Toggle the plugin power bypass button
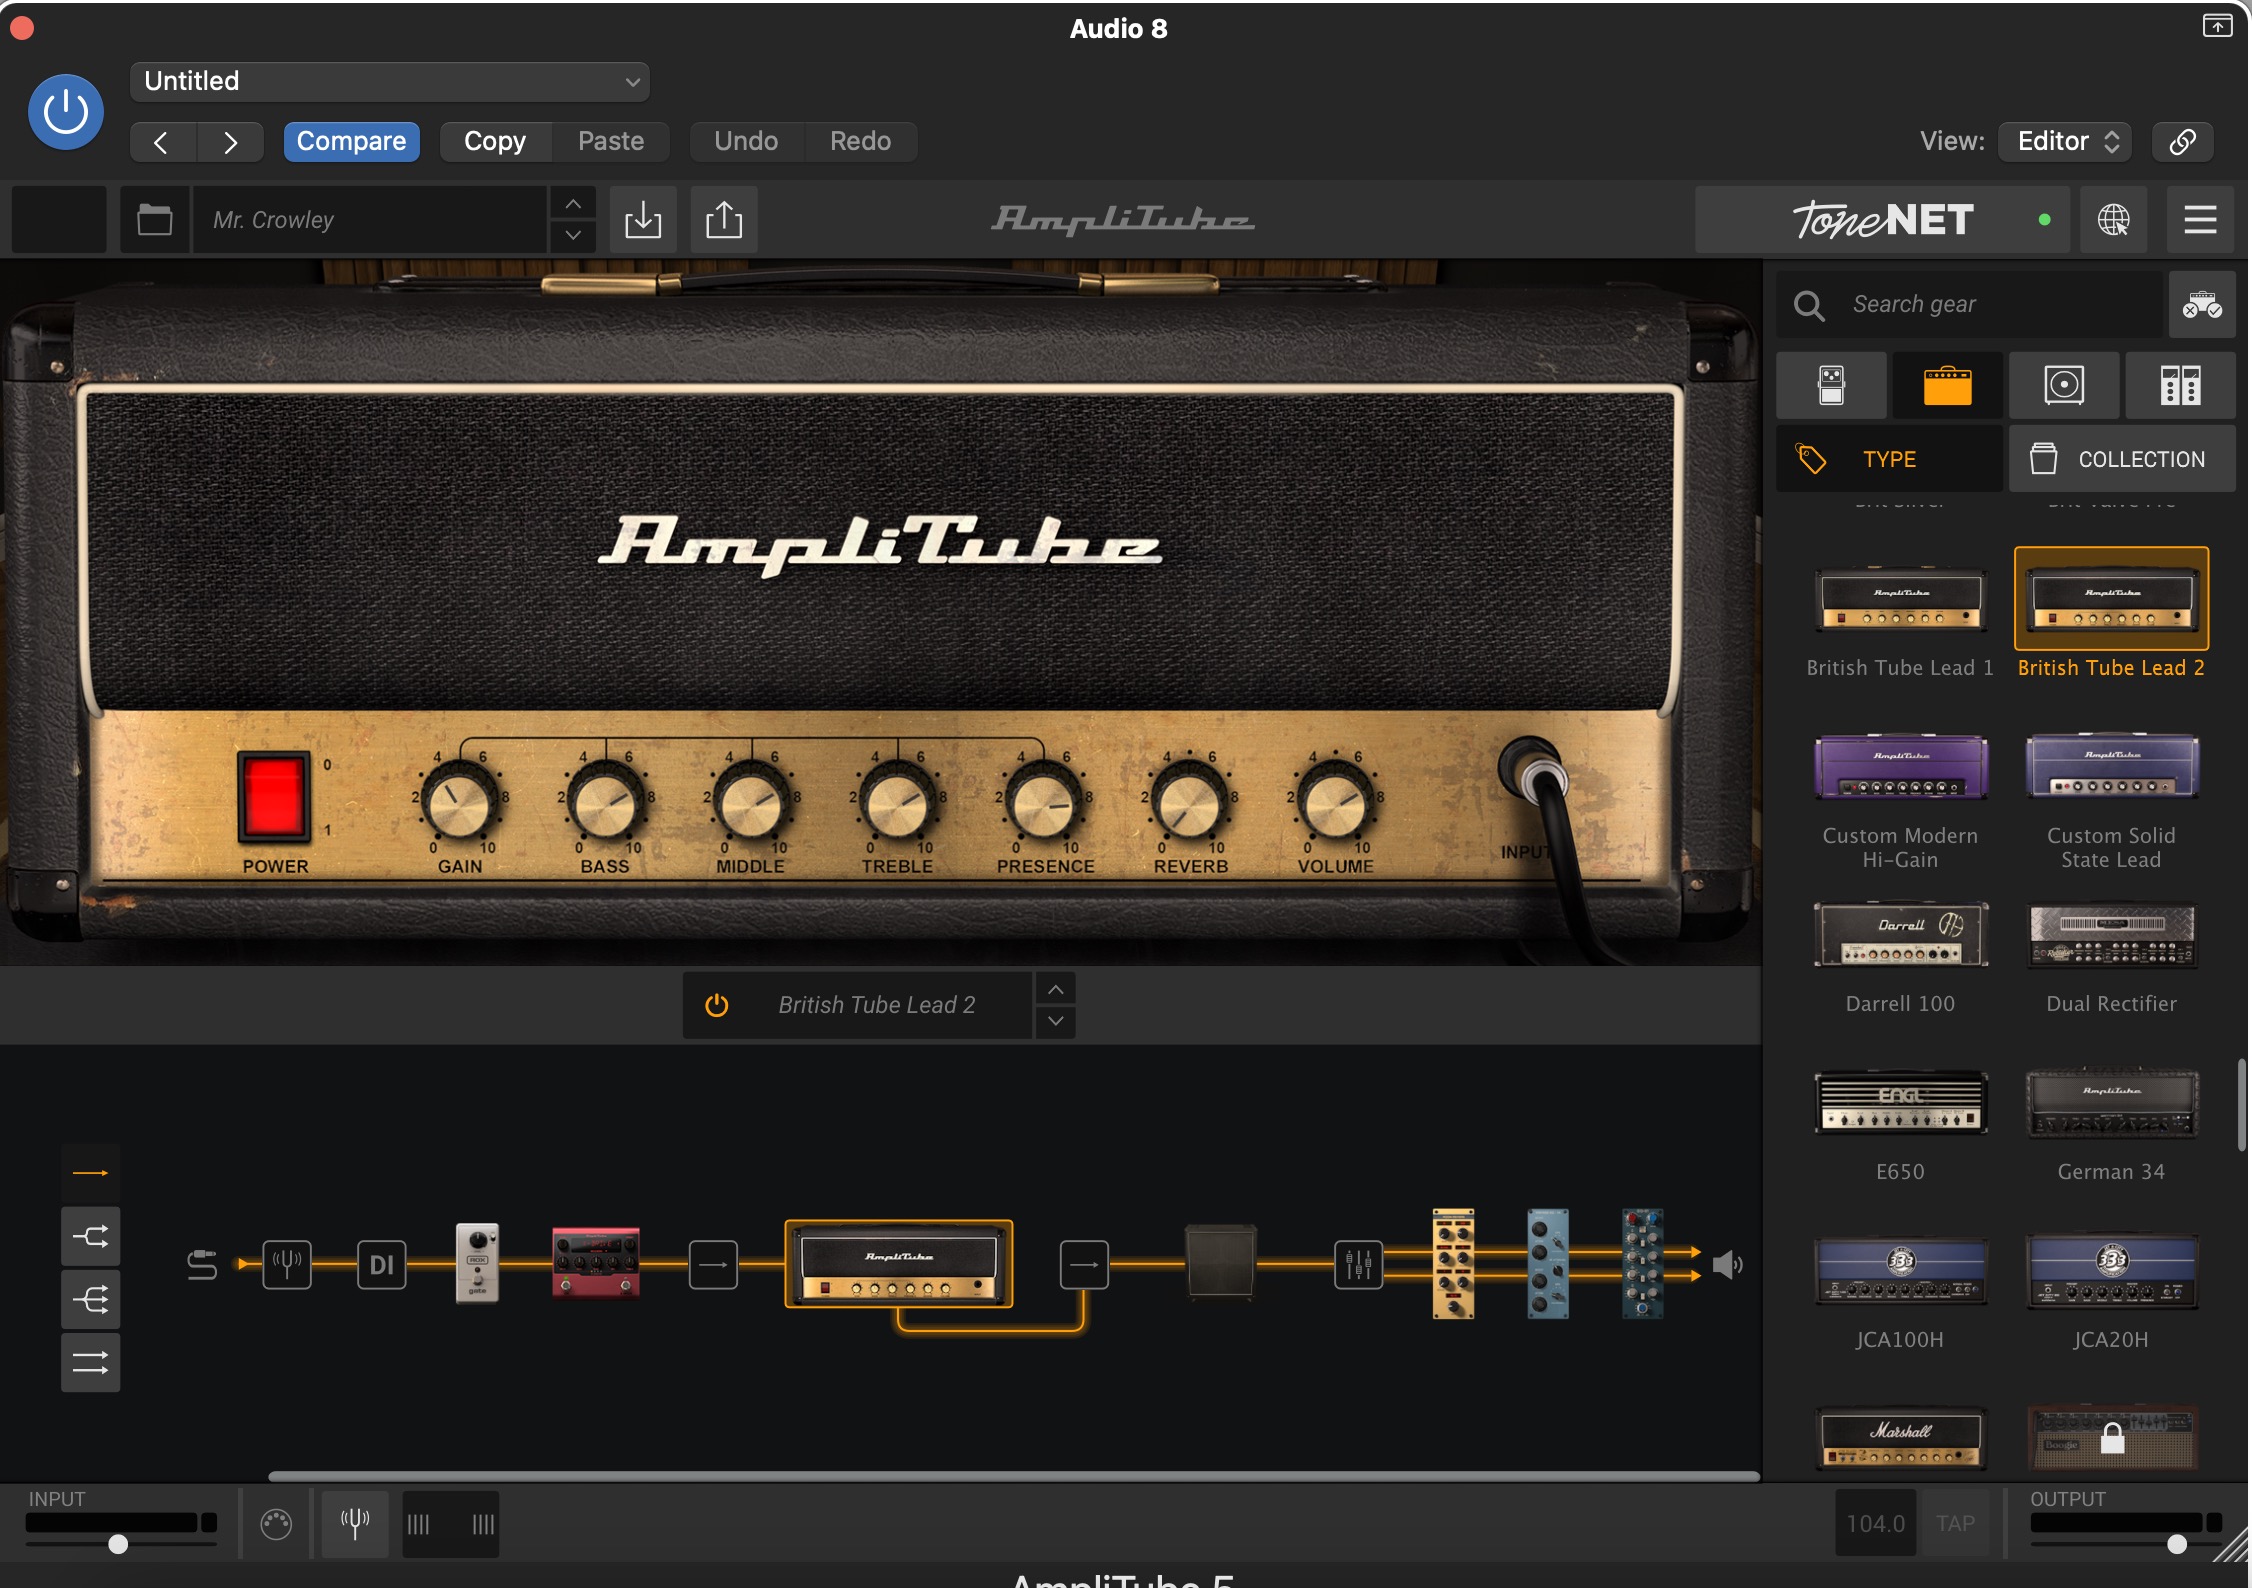This screenshot has width=2252, height=1588. pos(66,112)
